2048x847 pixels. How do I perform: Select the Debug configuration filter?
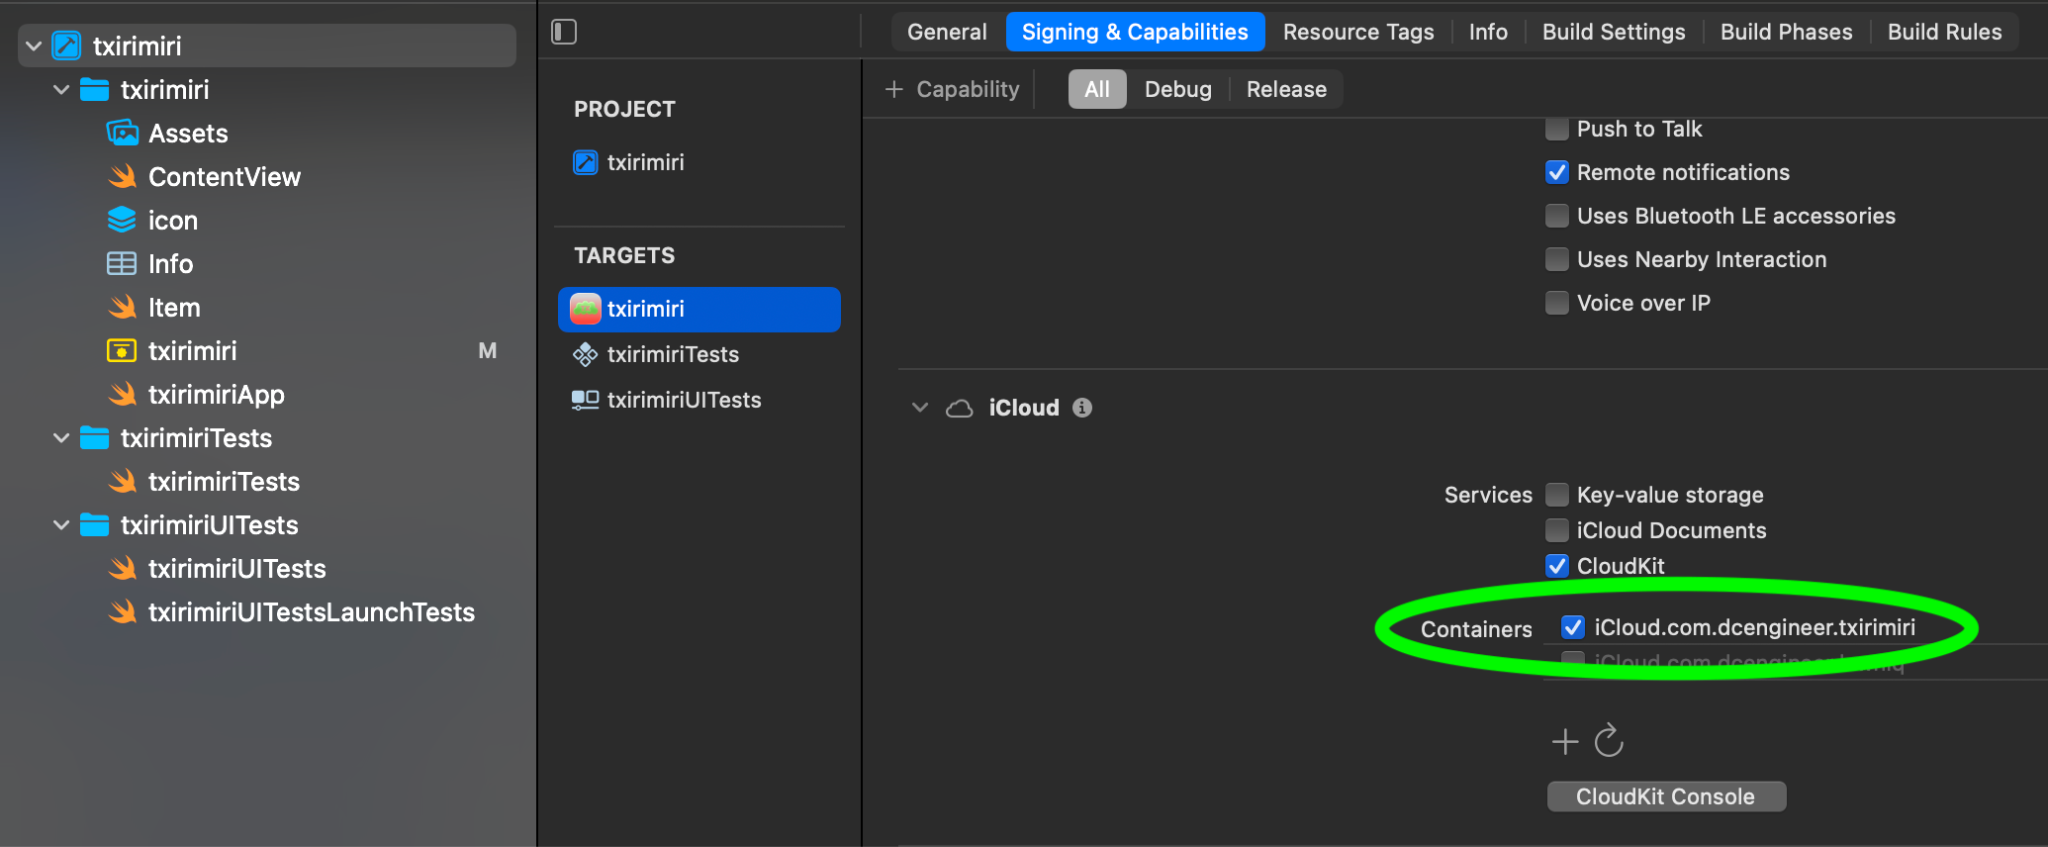tap(1177, 89)
